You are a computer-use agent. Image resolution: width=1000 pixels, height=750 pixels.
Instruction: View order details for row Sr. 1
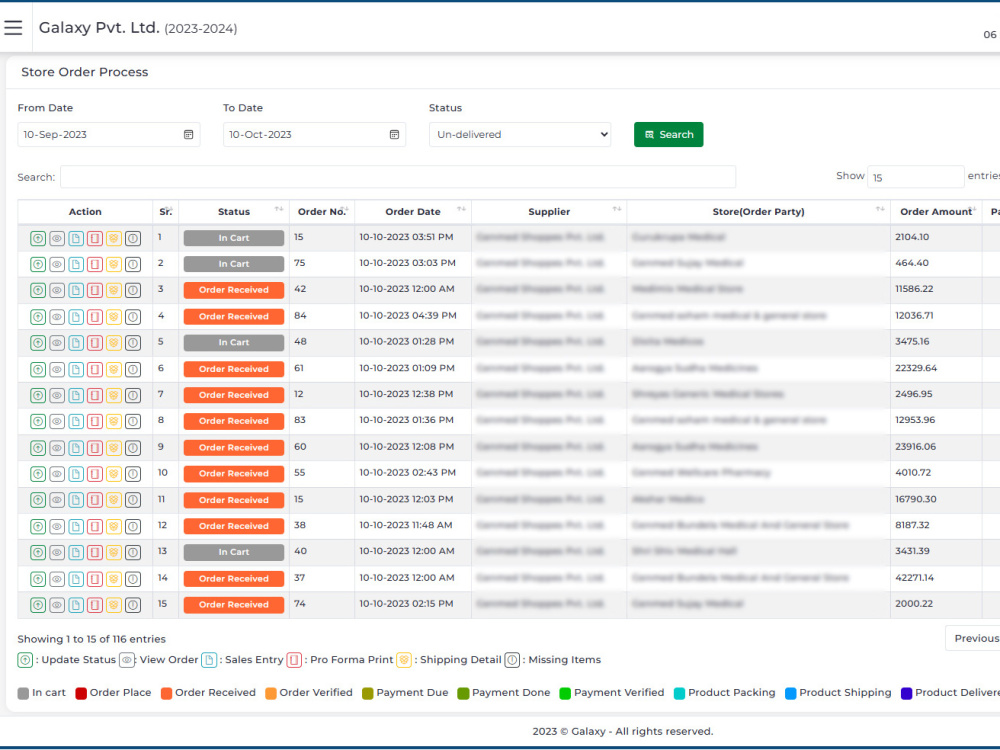(x=57, y=238)
